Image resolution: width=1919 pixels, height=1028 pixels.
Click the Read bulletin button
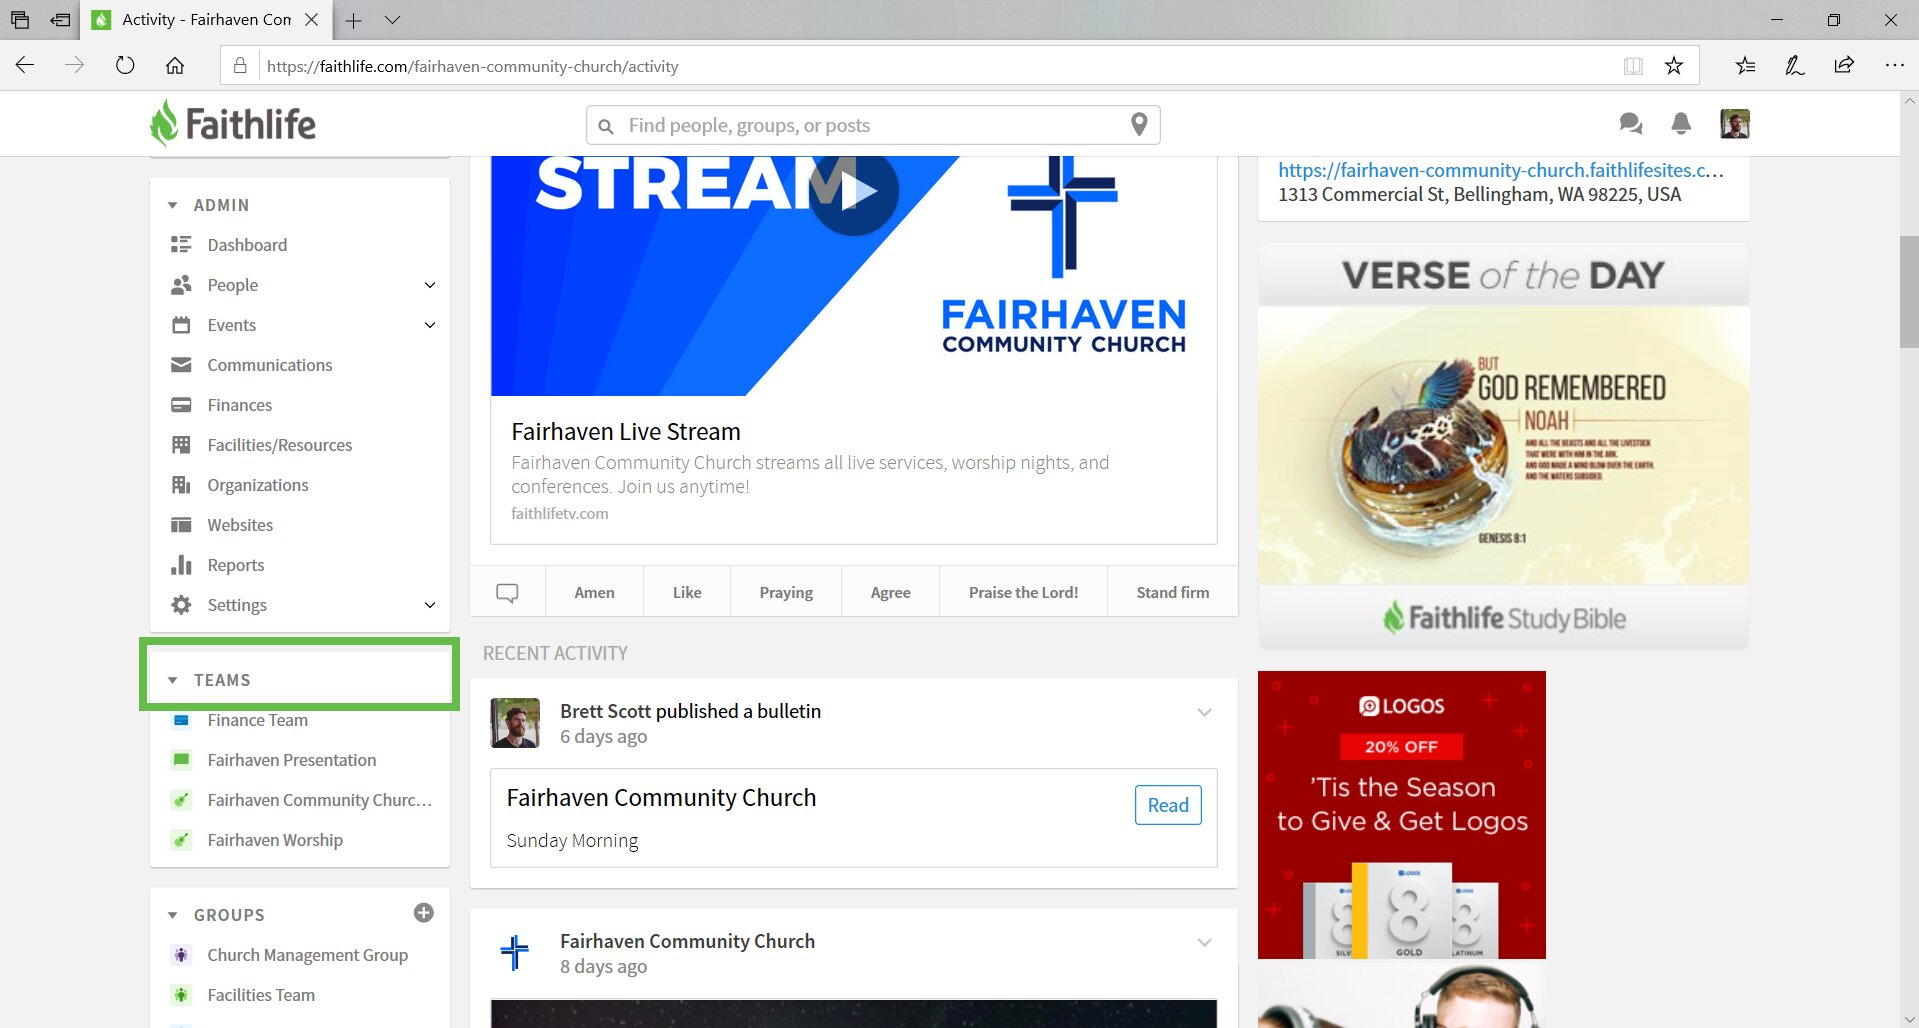(1168, 805)
